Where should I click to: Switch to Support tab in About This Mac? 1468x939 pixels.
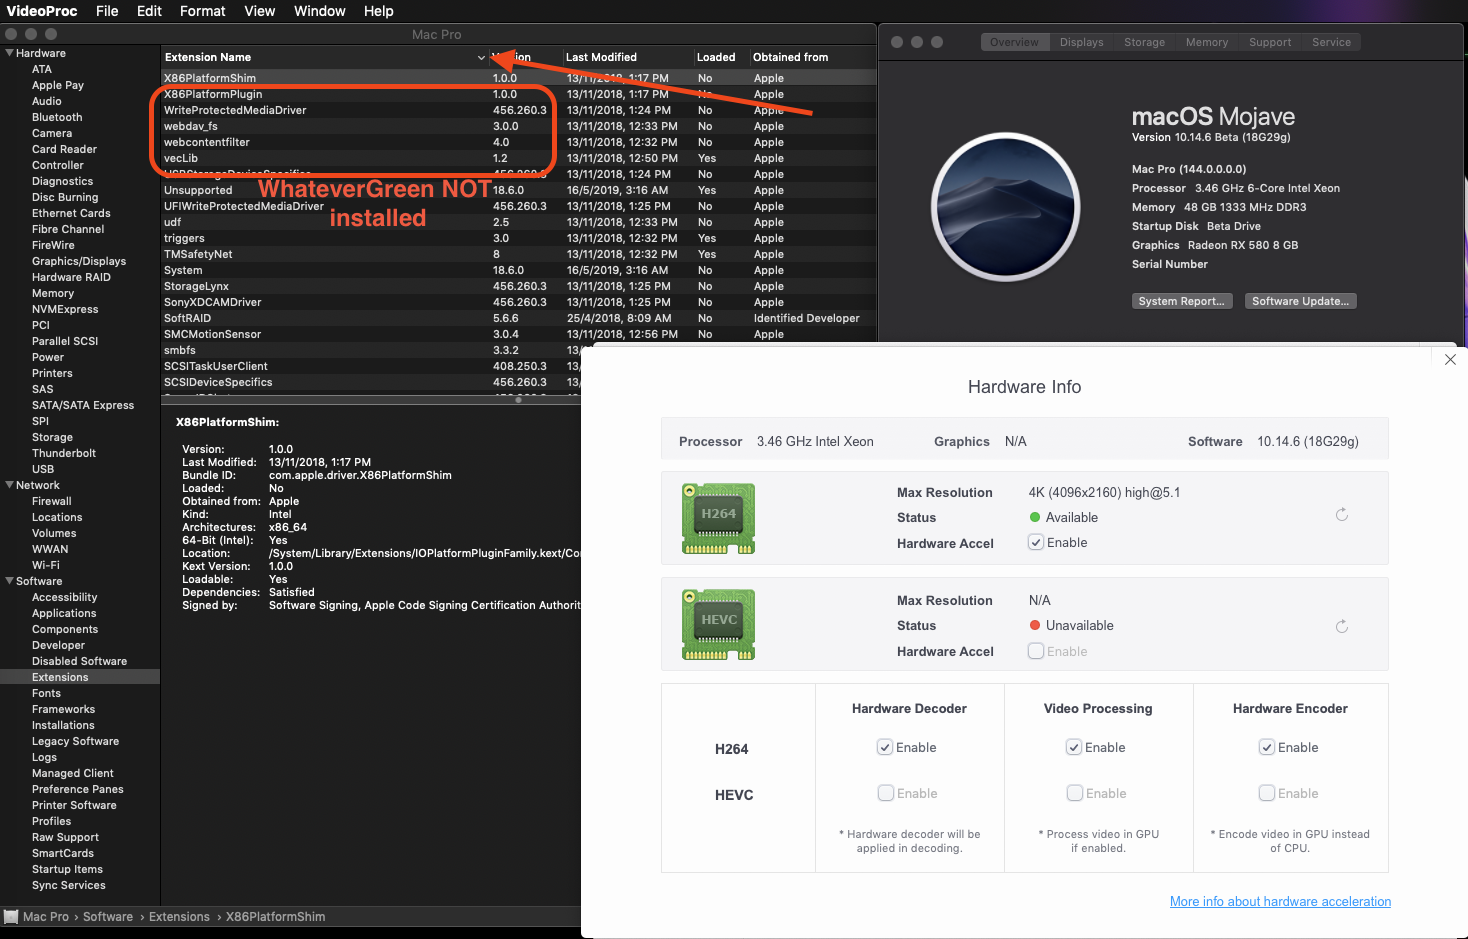point(1270,42)
